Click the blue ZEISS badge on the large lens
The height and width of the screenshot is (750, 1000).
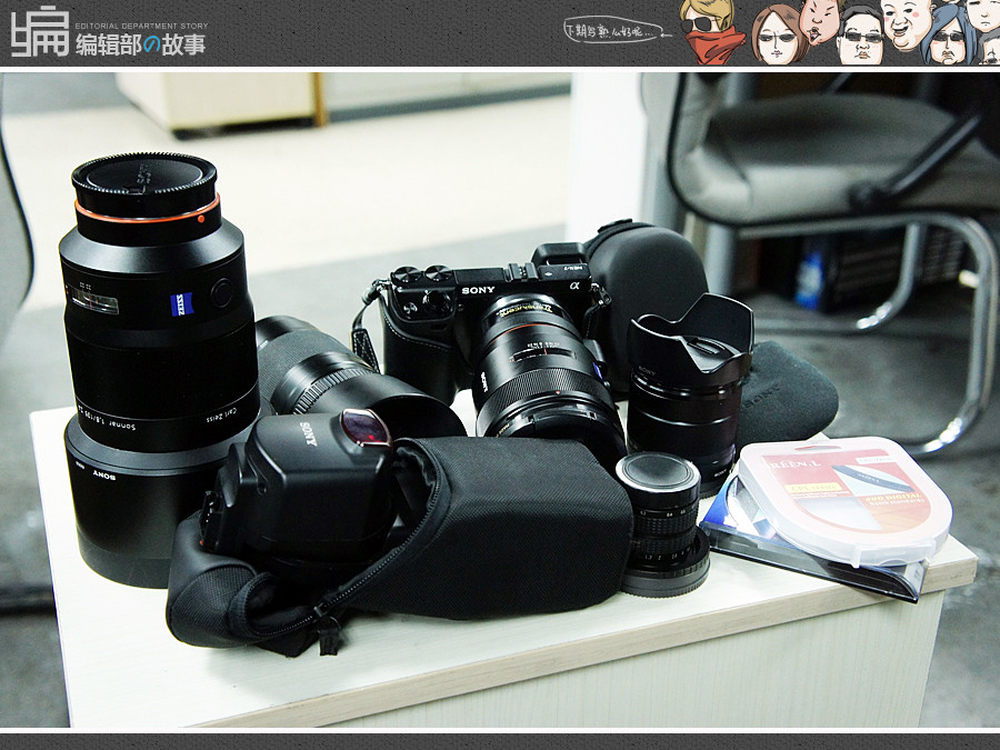[182, 304]
